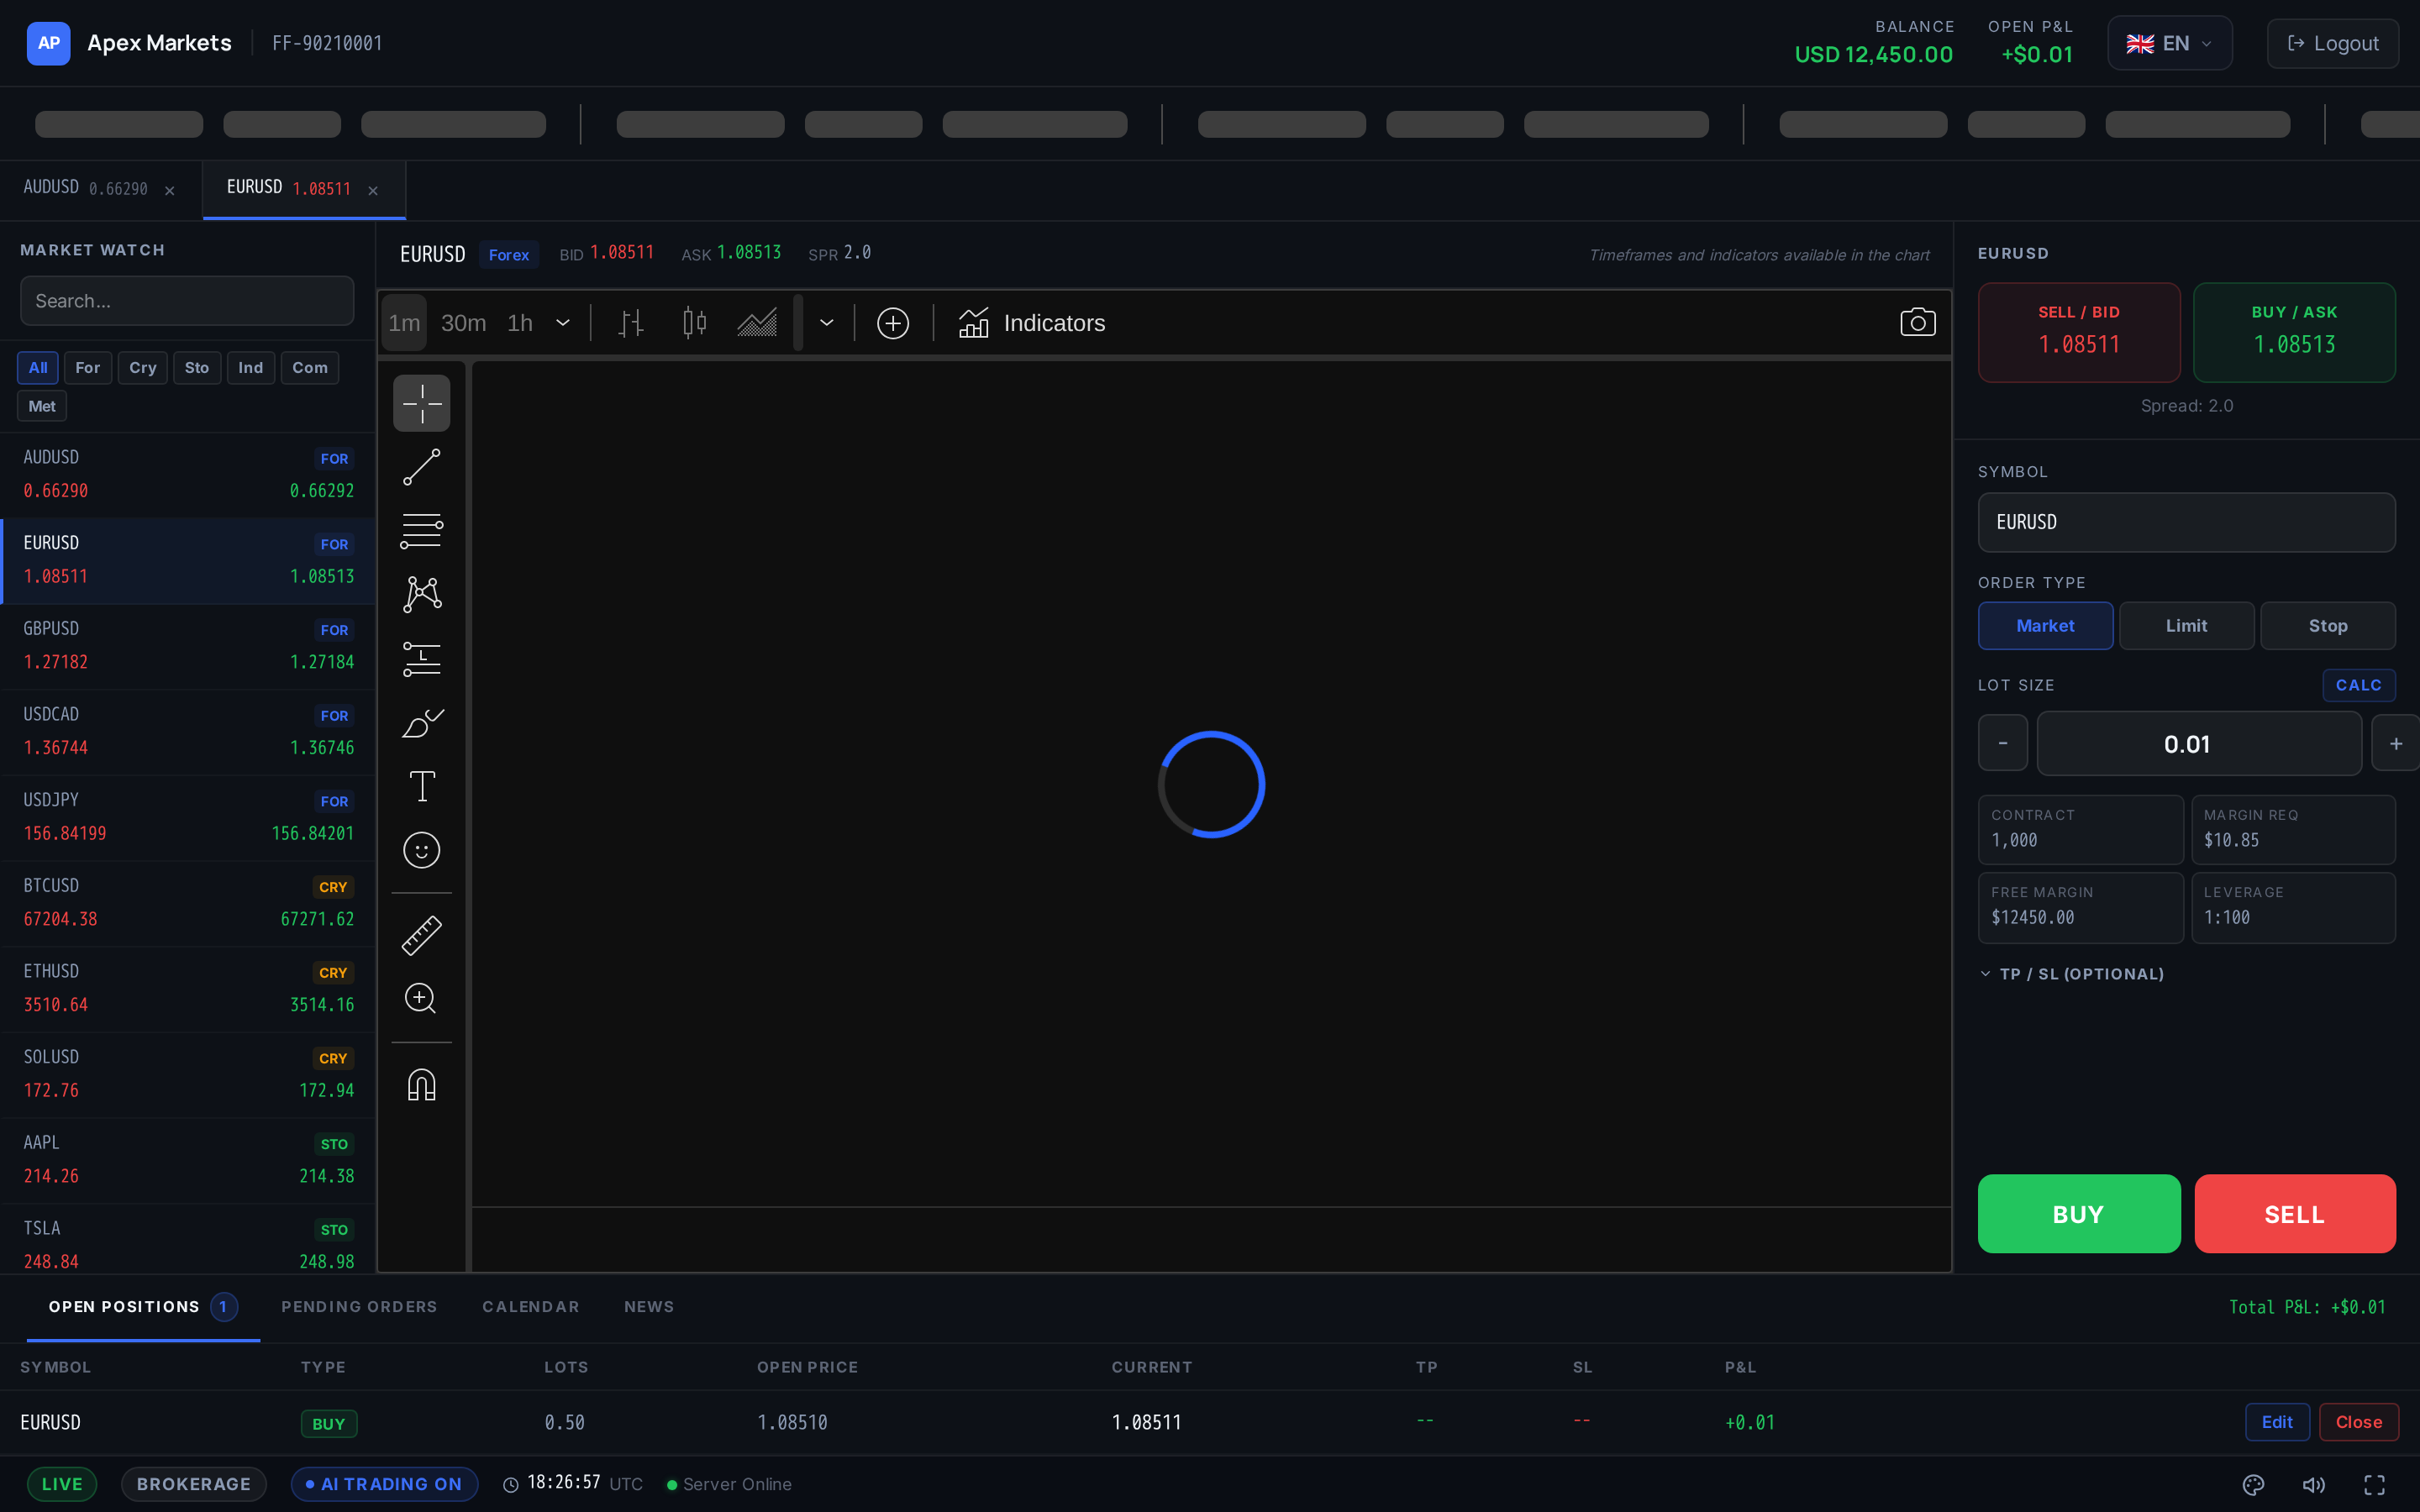Select the Fibonacci retracement tool
This screenshot has width=2420, height=1512.
tap(421, 530)
